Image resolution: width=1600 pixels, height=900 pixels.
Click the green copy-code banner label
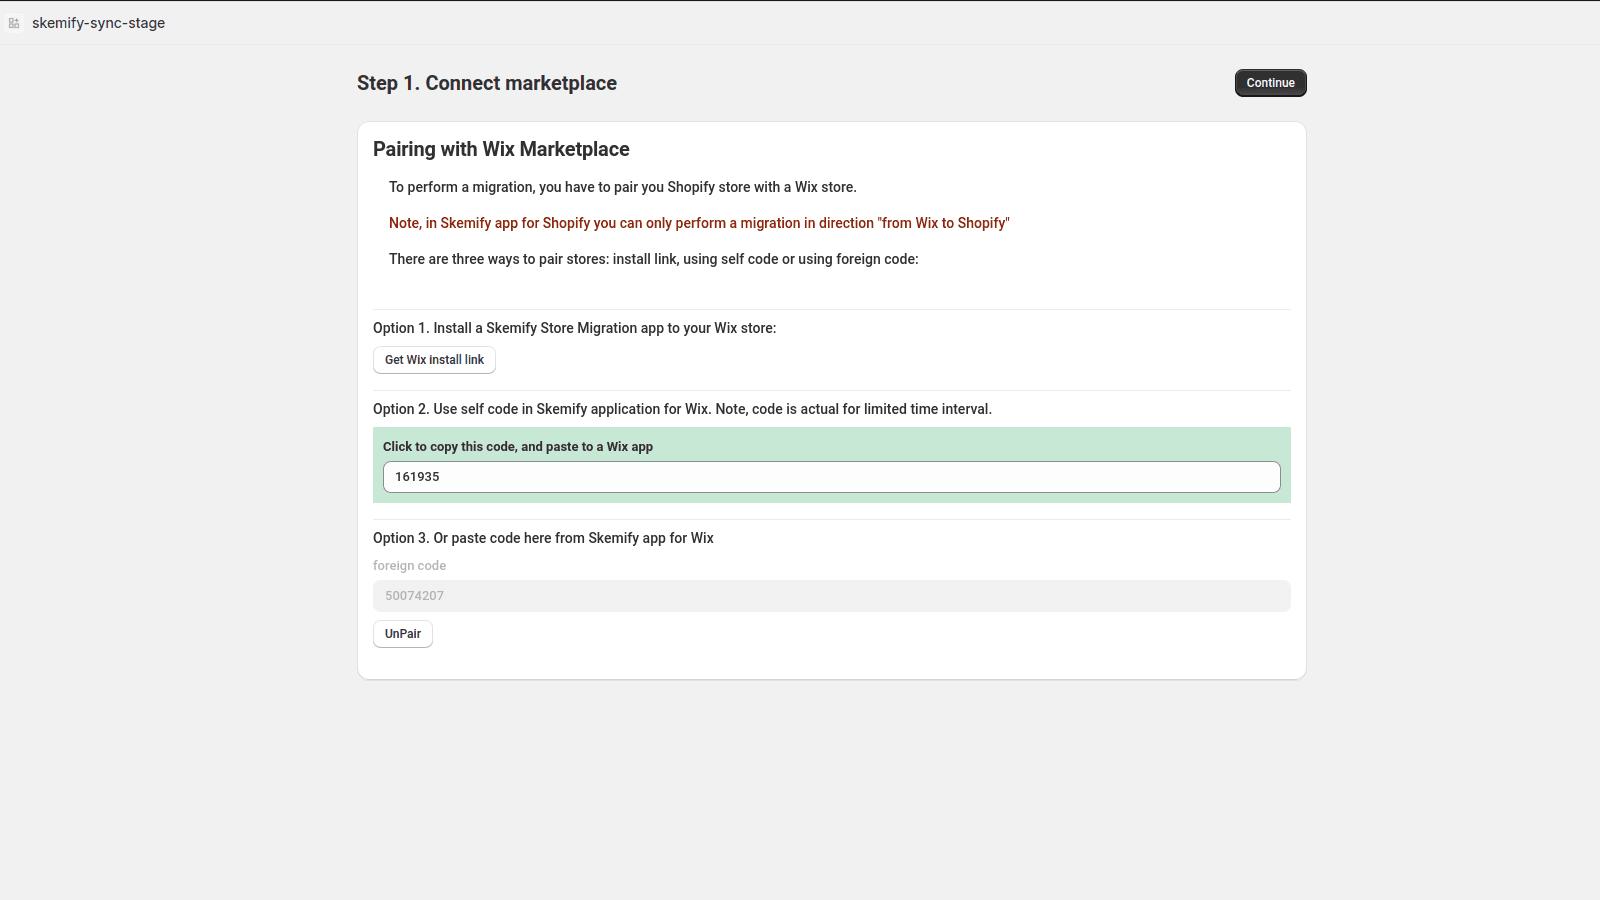[517, 447]
